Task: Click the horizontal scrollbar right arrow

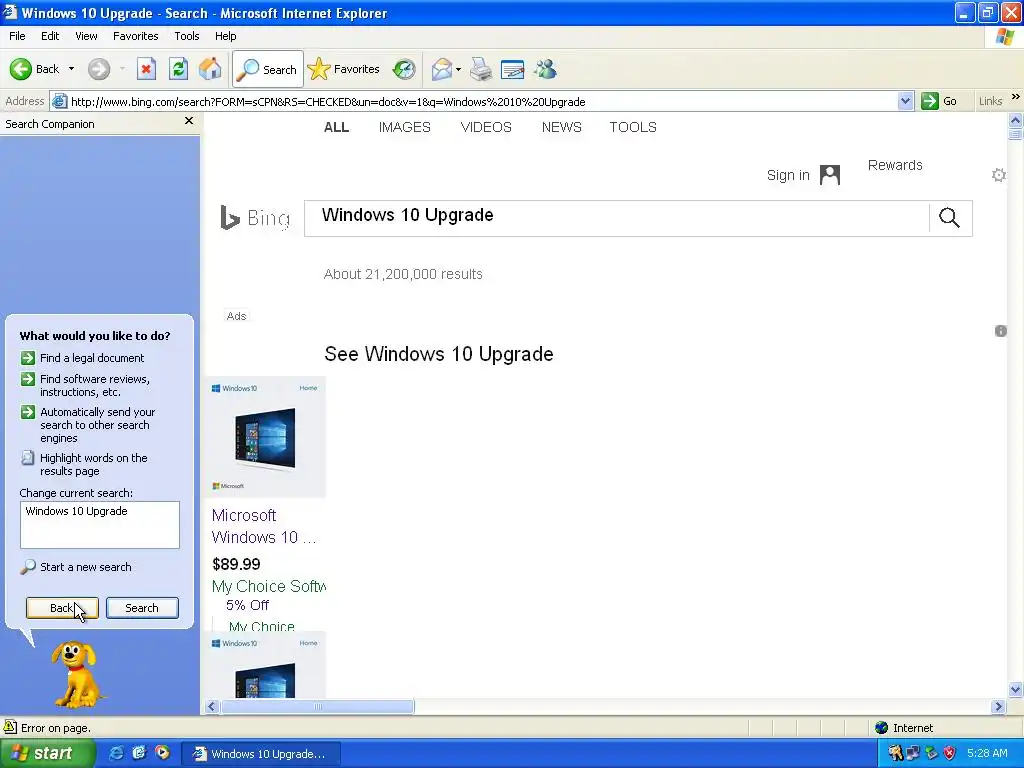Action: [x=998, y=706]
